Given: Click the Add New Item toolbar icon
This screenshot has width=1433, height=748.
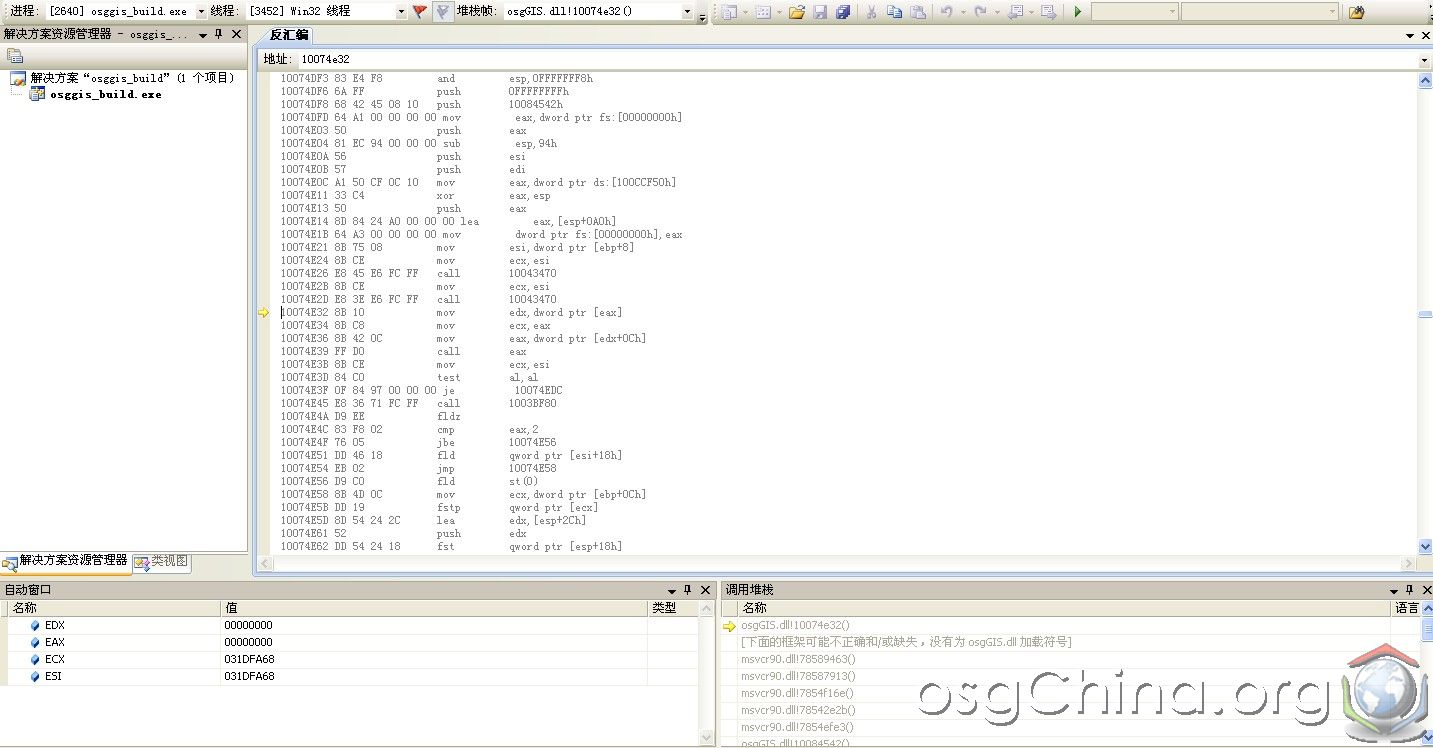Looking at the screenshot, I should pos(762,12).
